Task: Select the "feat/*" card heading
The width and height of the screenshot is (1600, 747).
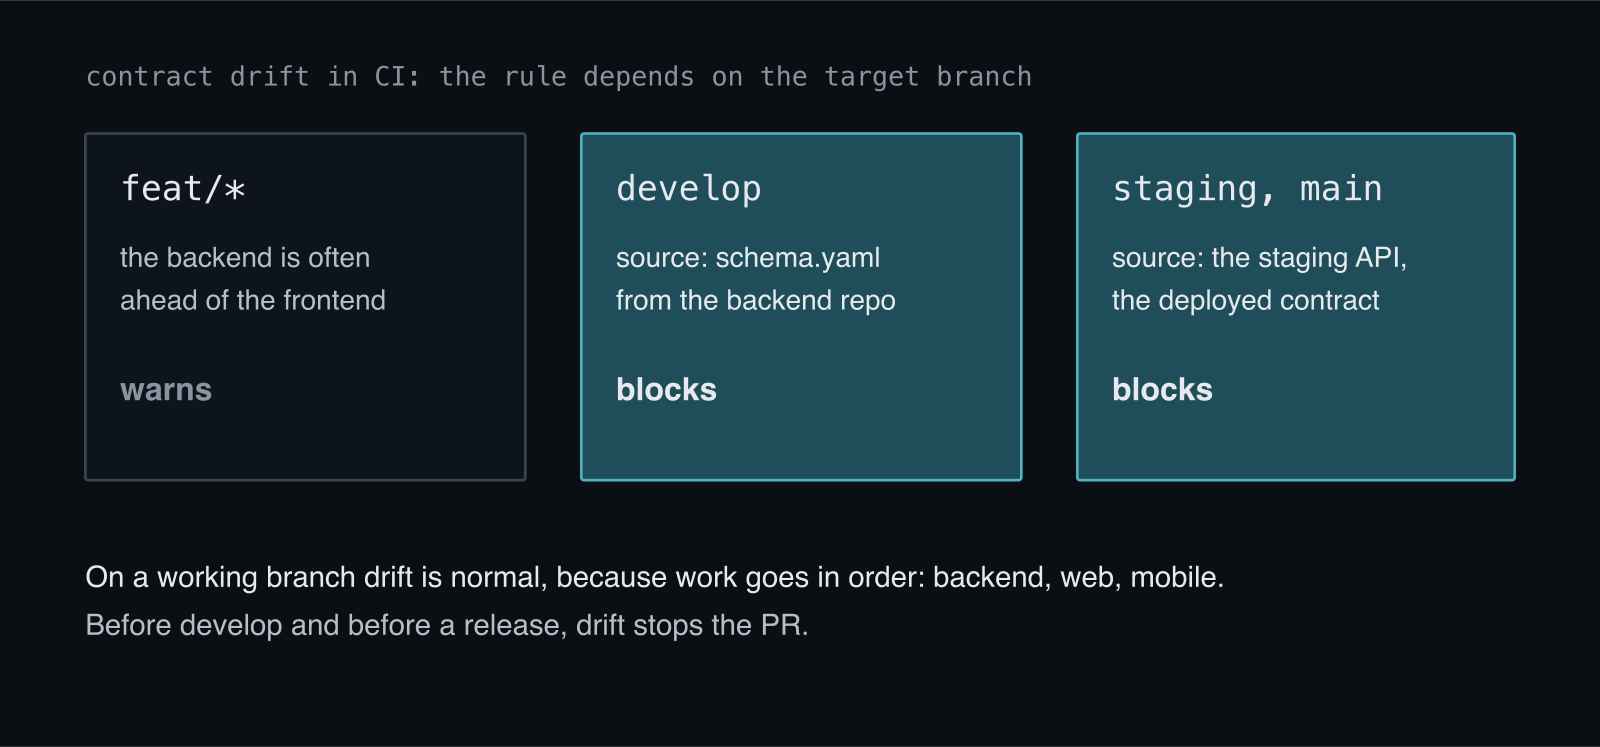Action: (x=183, y=189)
